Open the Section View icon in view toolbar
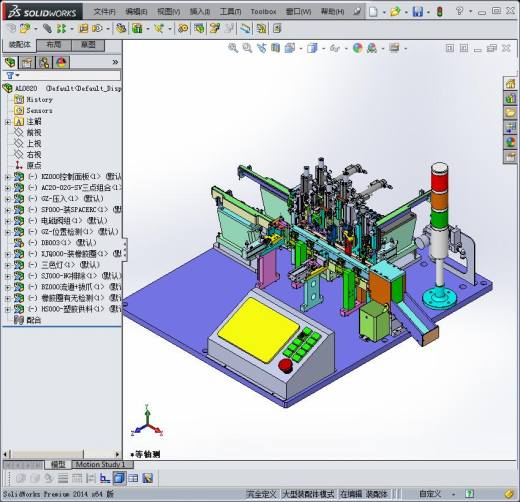This screenshot has height=502, width=520. tap(275, 48)
